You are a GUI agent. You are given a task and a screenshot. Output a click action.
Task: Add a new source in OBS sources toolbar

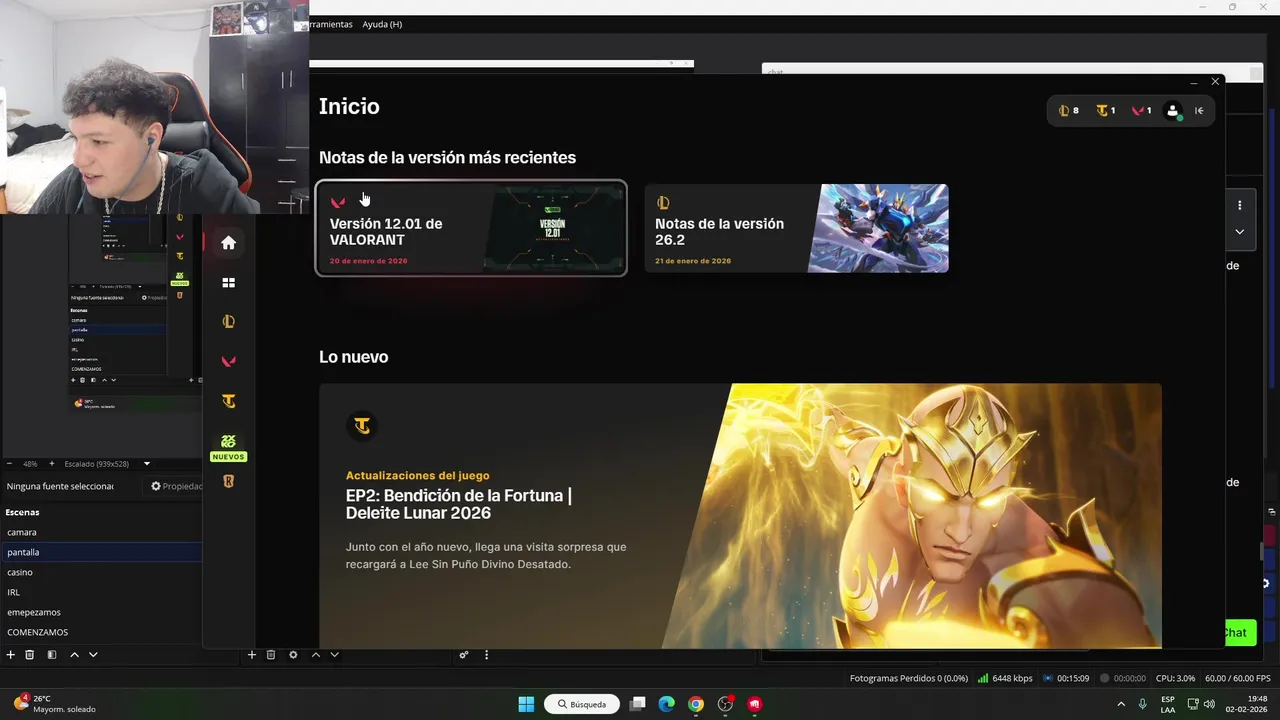[x=252, y=655]
